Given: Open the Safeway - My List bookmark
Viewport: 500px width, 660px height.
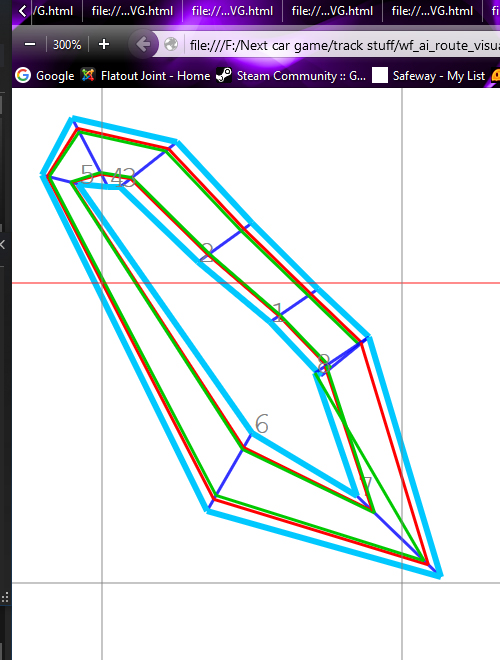Looking at the screenshot, I should (428, 76).
